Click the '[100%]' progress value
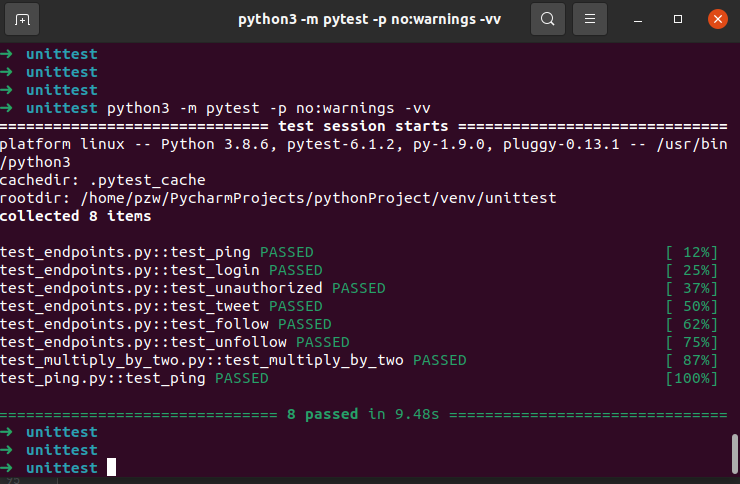740x484 pixels. coord(691,378)
